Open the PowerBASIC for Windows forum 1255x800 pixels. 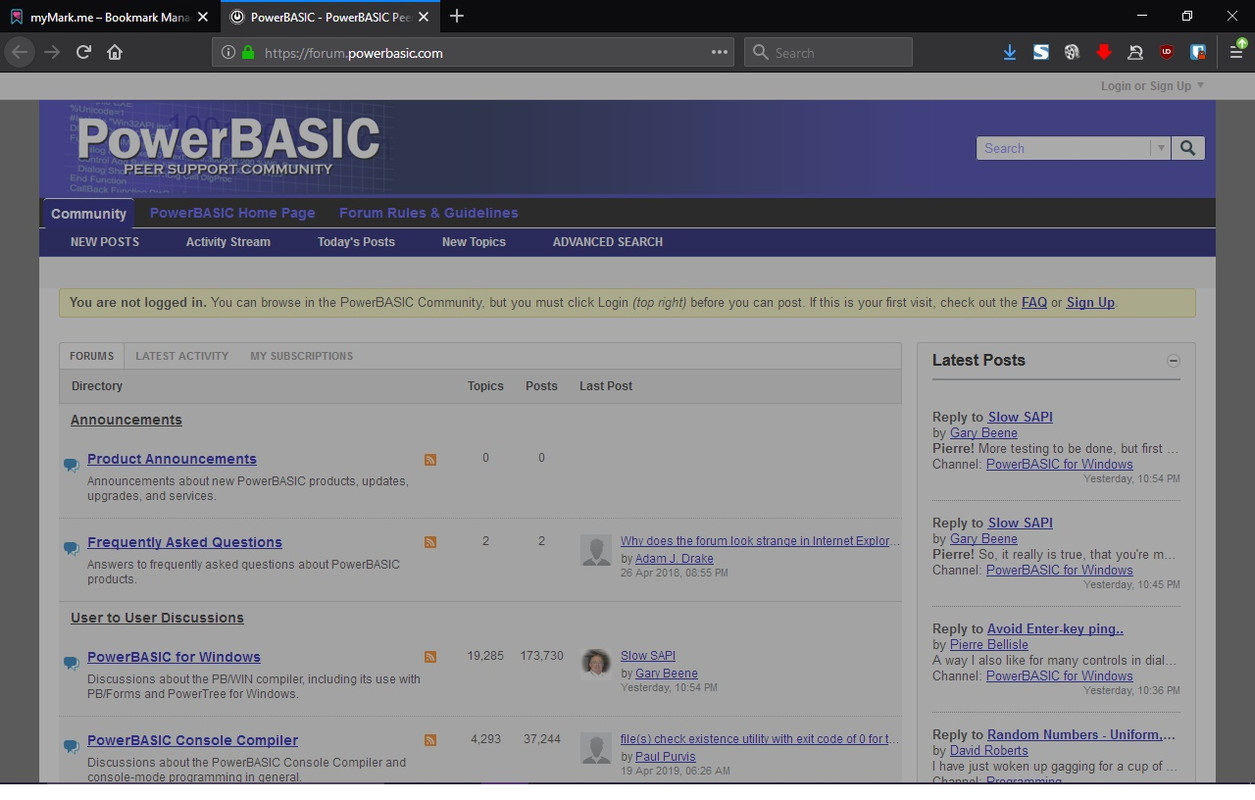point(174,657)
